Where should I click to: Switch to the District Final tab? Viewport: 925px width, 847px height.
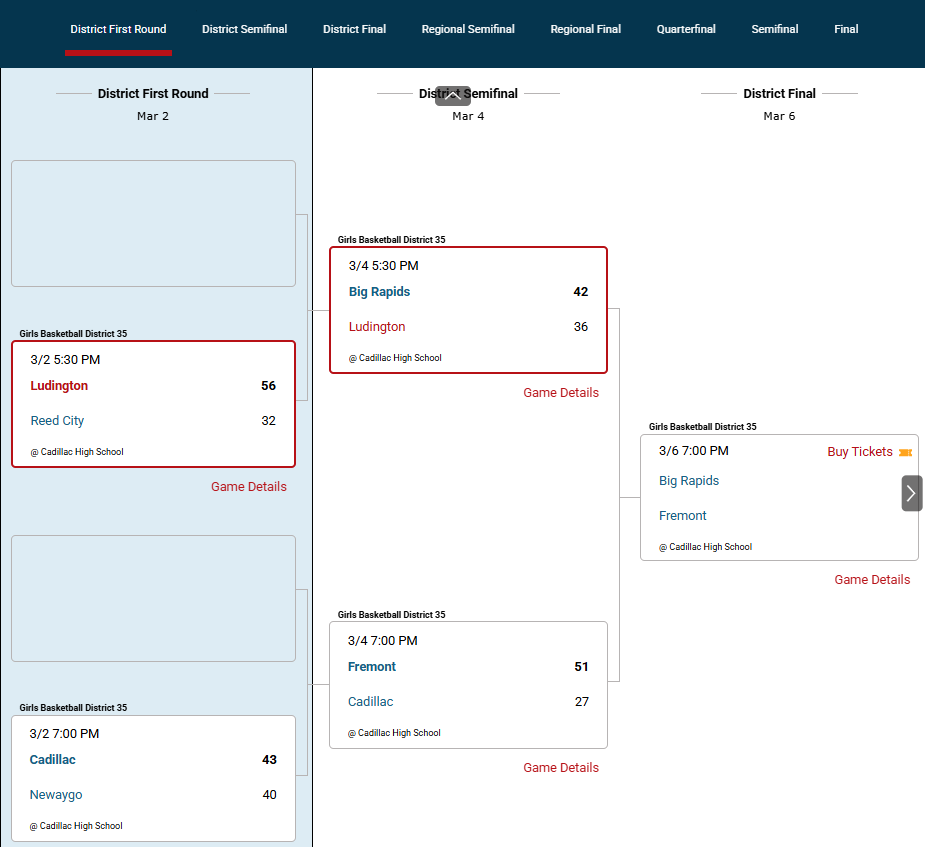pos(354,29)
